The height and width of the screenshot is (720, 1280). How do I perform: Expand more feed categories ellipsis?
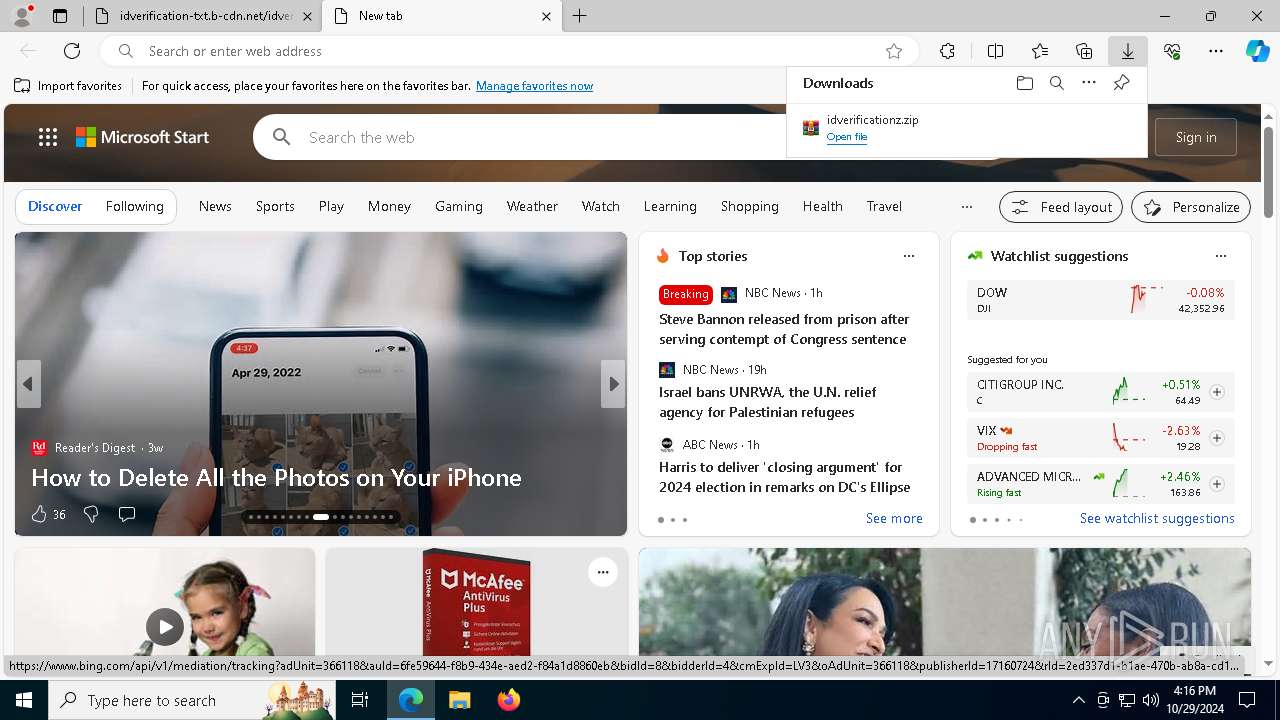pyautogui.click(x=966, y=207)
